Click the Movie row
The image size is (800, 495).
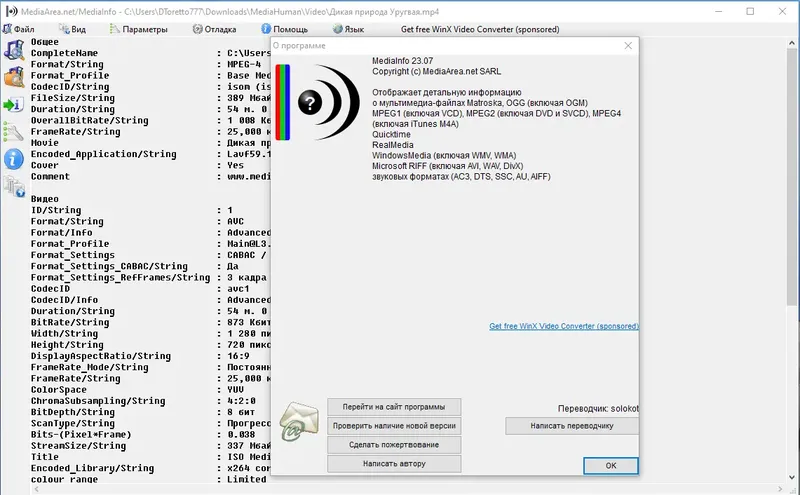click(151, 143)
